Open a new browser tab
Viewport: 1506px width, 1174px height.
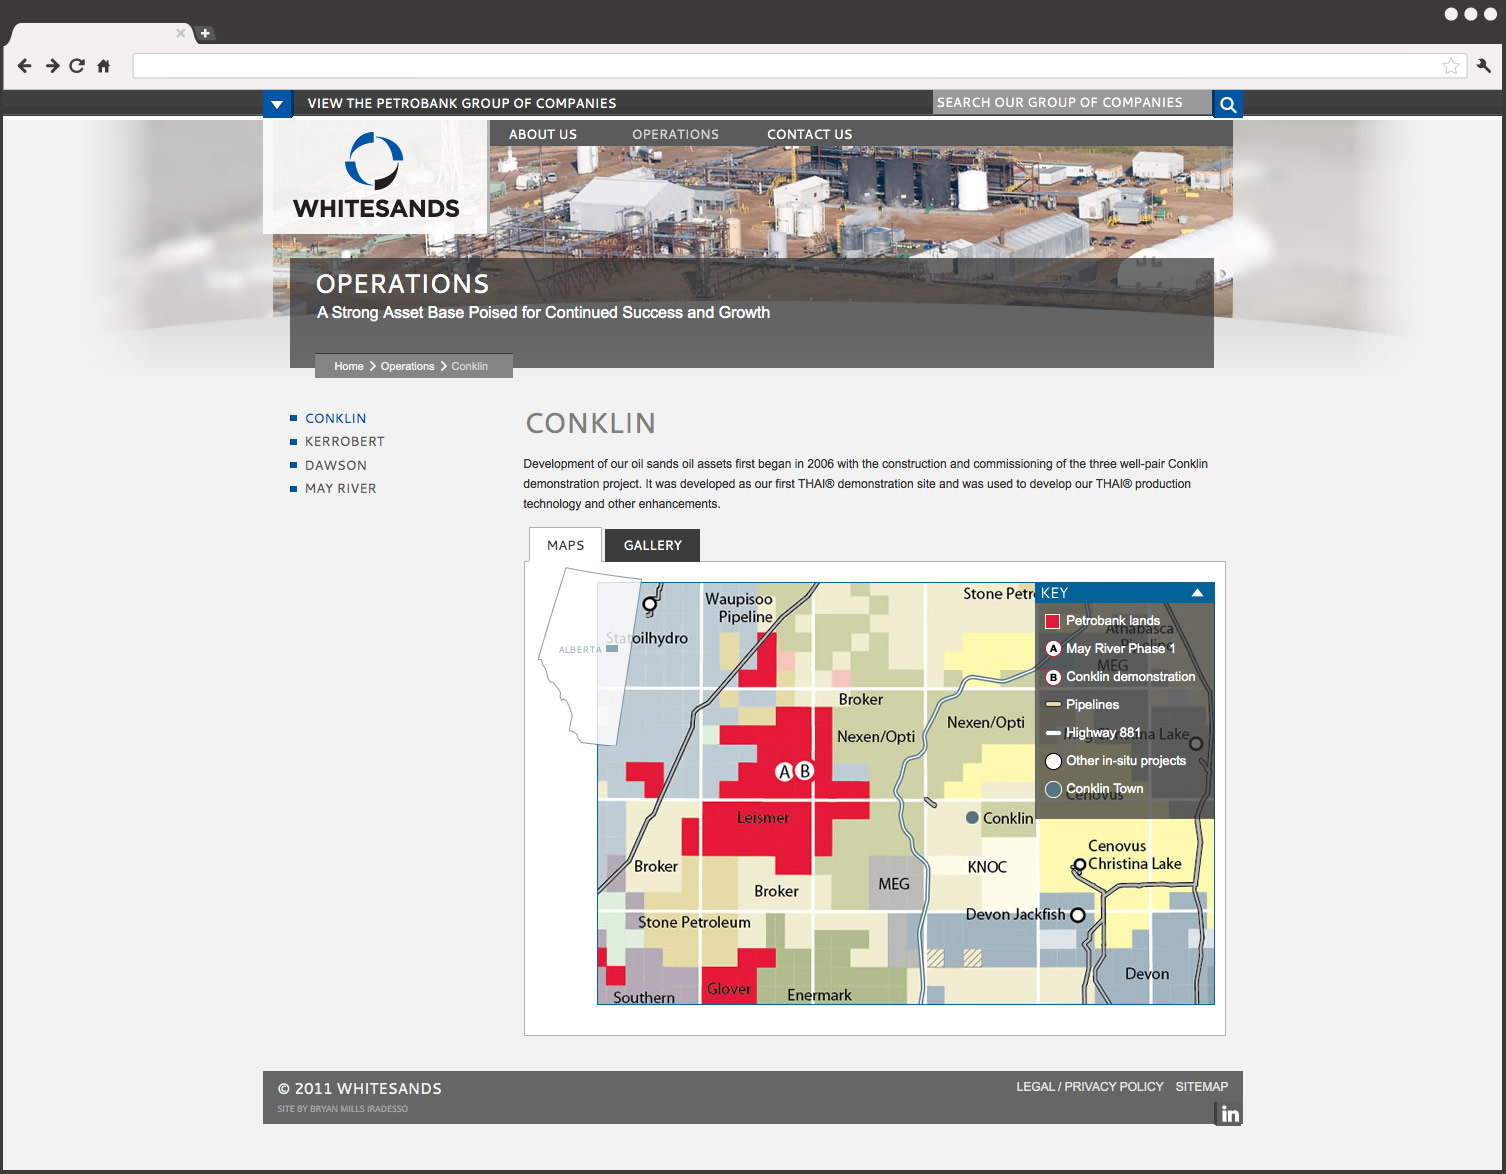click(x=205, y=33)
